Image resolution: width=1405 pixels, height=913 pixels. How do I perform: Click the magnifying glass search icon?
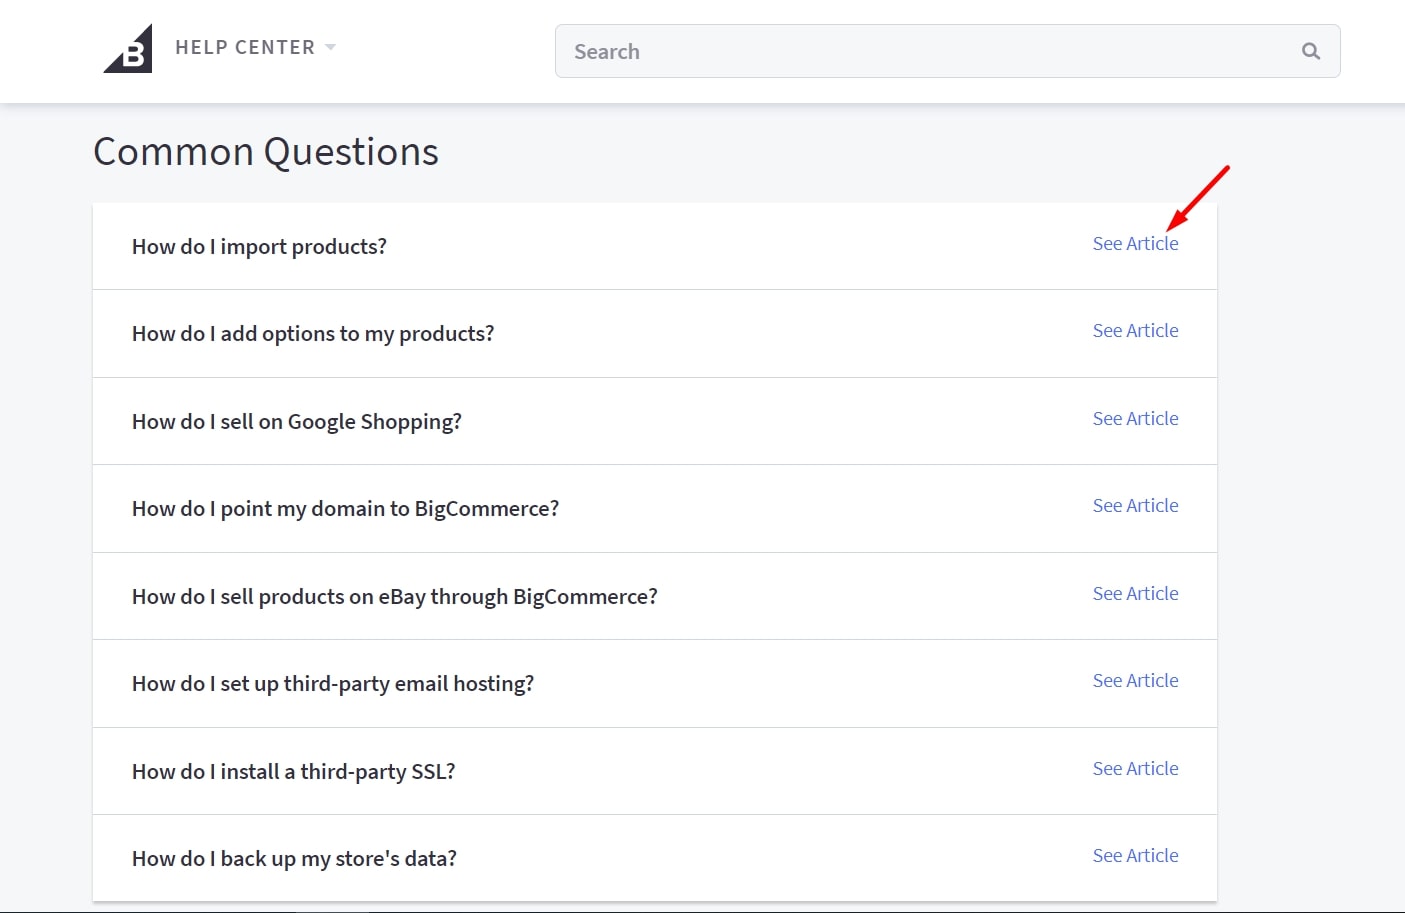(1310, 51)
